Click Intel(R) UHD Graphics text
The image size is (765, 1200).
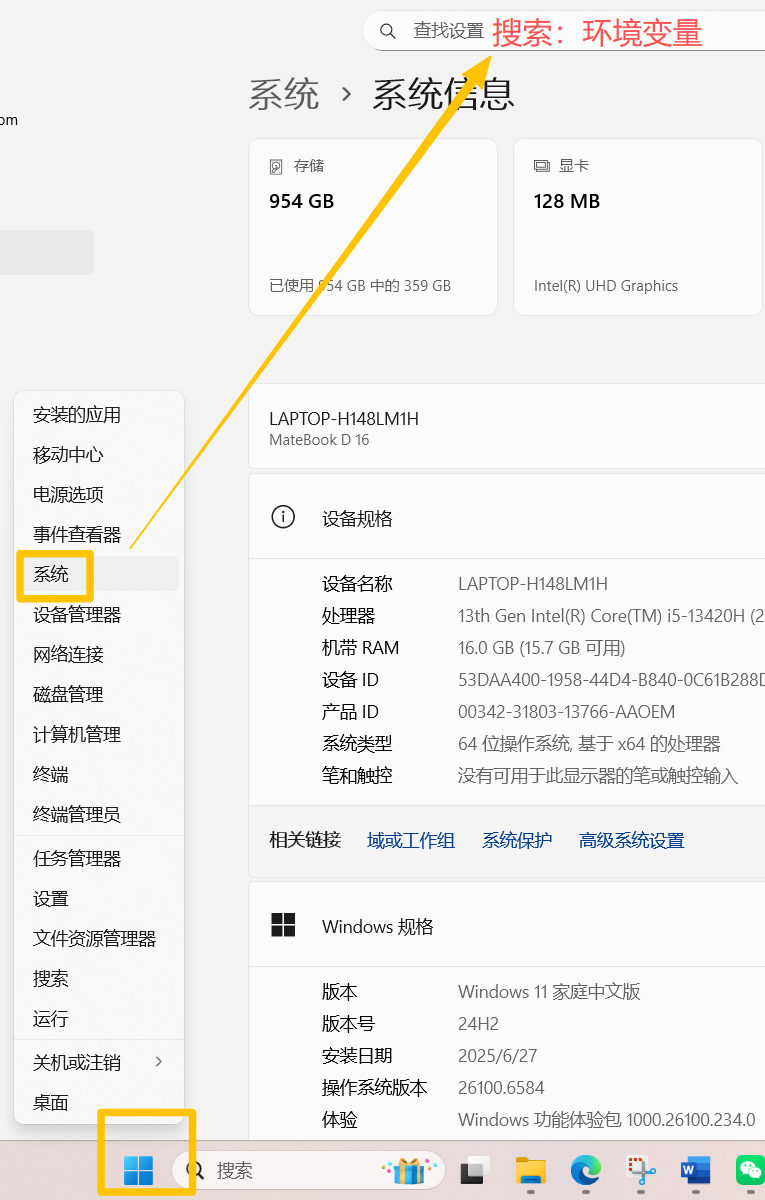[x=606, y=285]
